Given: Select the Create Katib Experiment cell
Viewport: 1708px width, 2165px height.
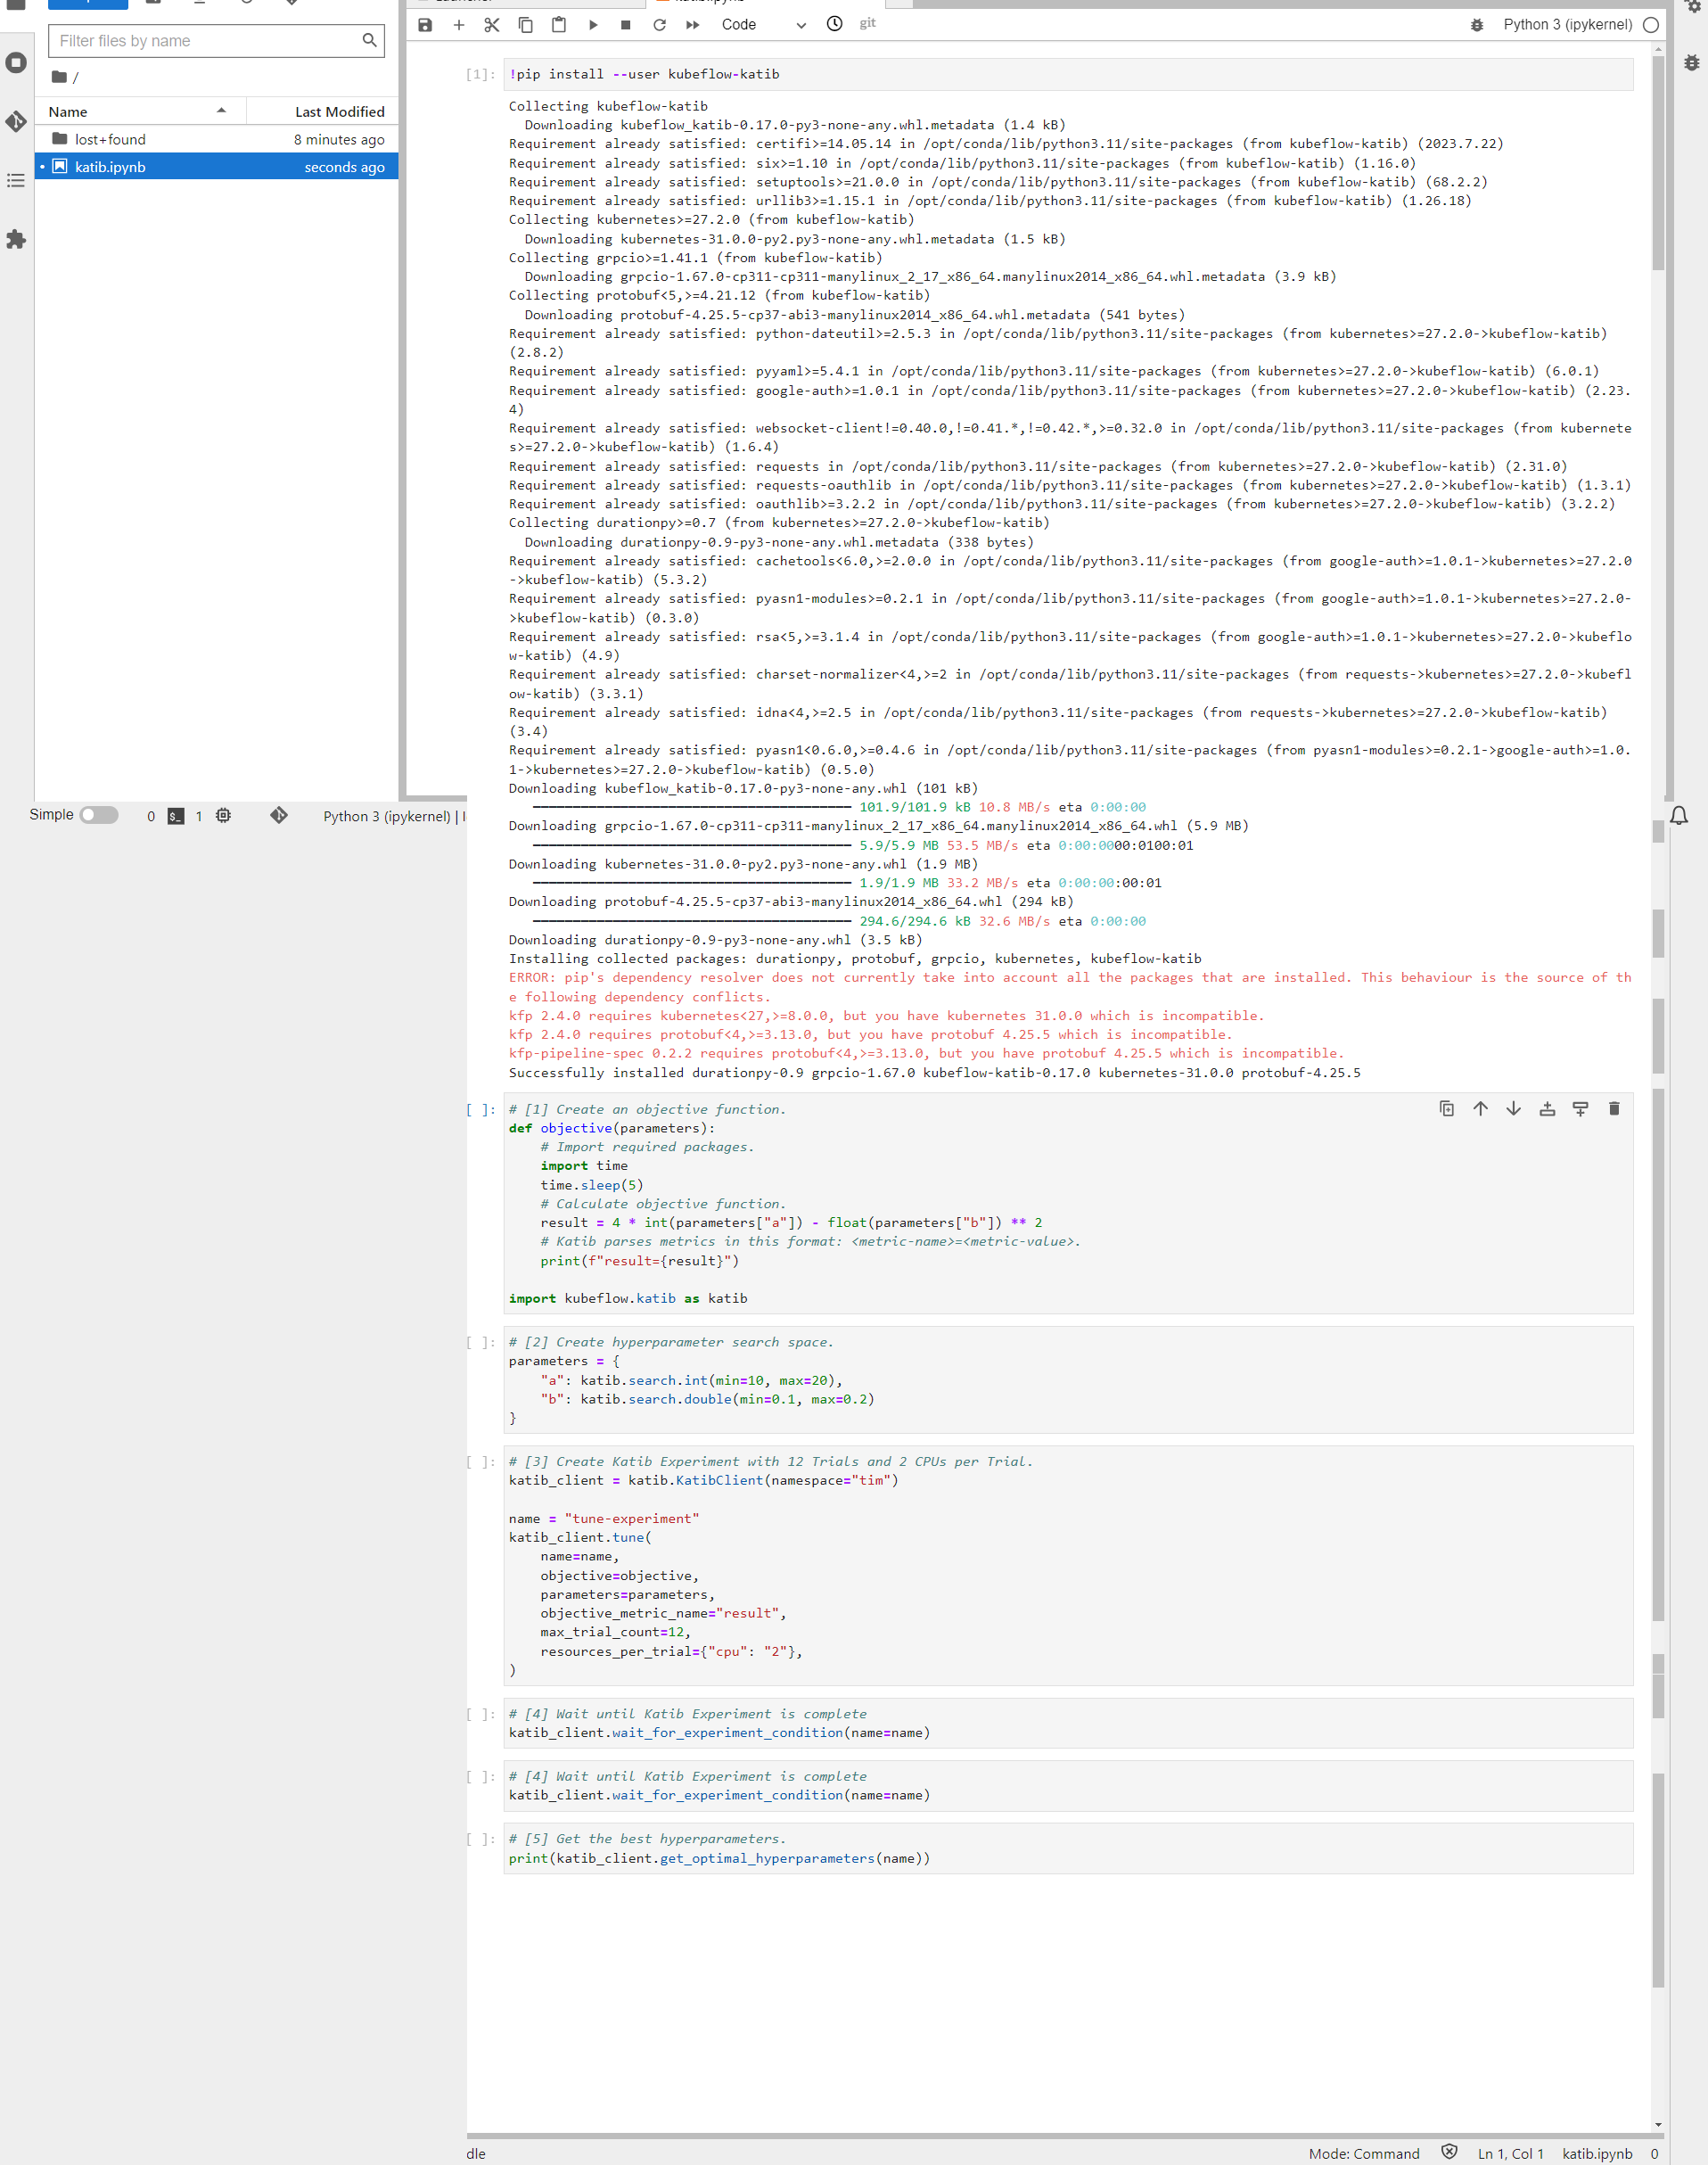Looking at the screenshot, I should click(x=1068, y=1565).
